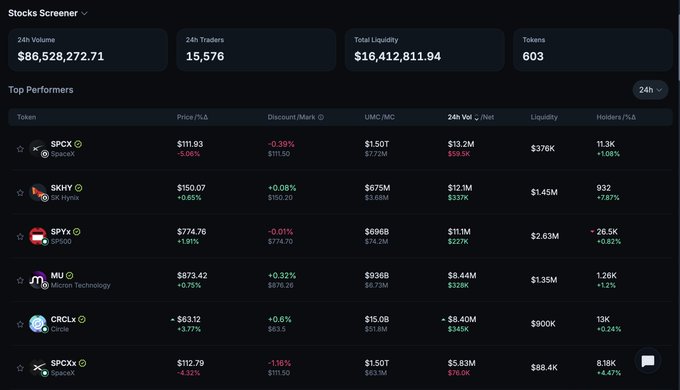Screen dimensions: 680x390
Task: Click the Total Liquidity stat card
Action: pyautogui.click(x=425, y=50)
